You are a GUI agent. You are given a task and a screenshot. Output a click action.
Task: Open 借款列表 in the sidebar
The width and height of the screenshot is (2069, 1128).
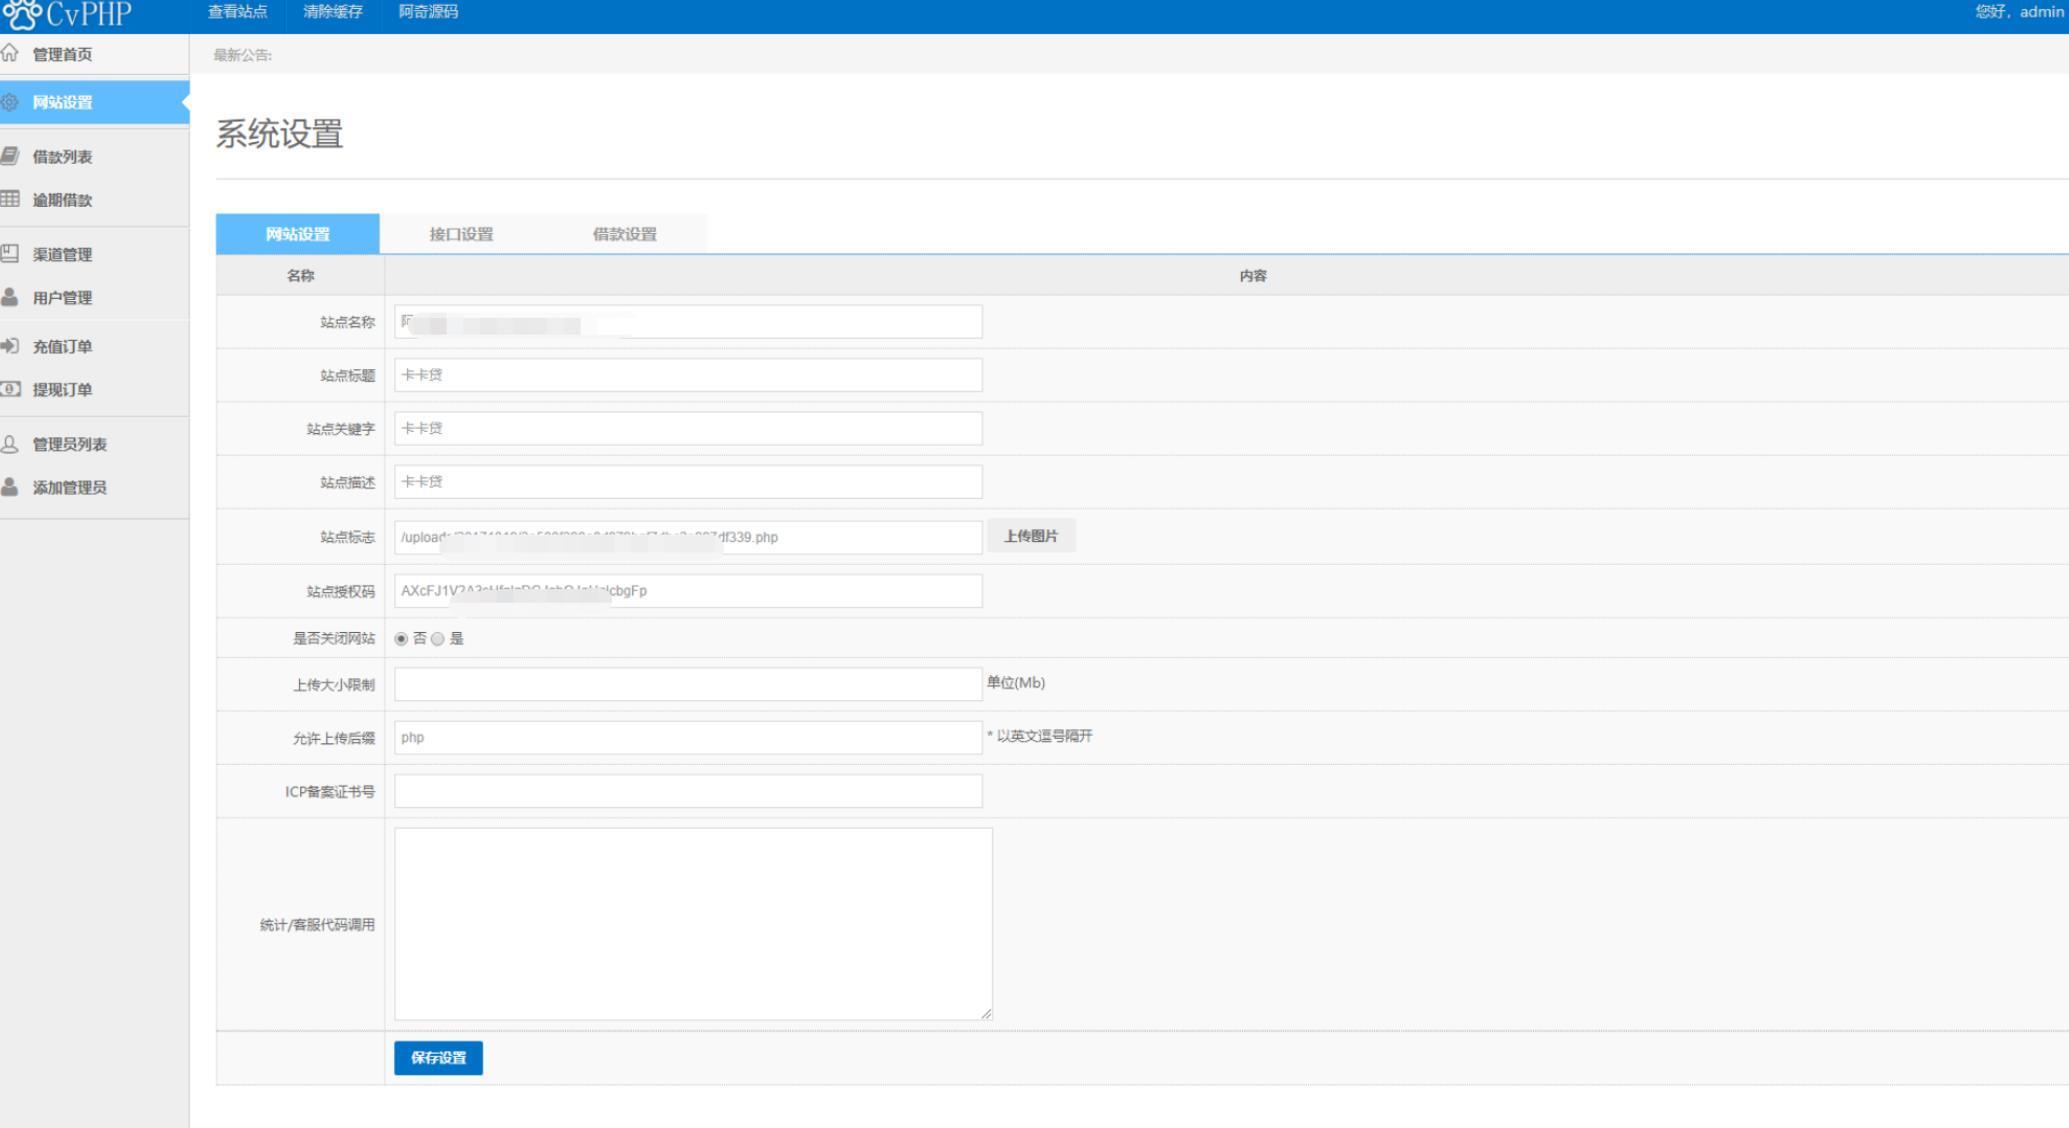coord(62,157)
